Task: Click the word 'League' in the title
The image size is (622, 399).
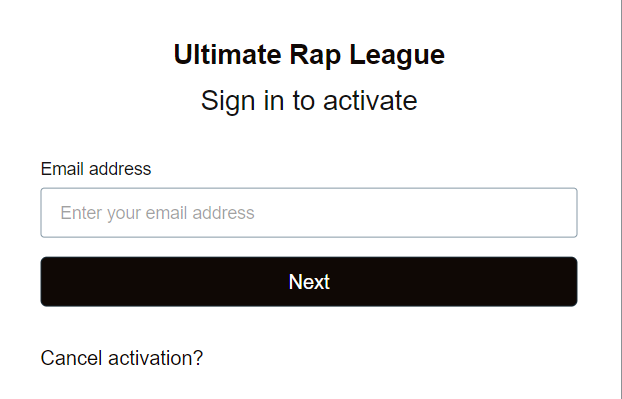Action: point(397,55)
